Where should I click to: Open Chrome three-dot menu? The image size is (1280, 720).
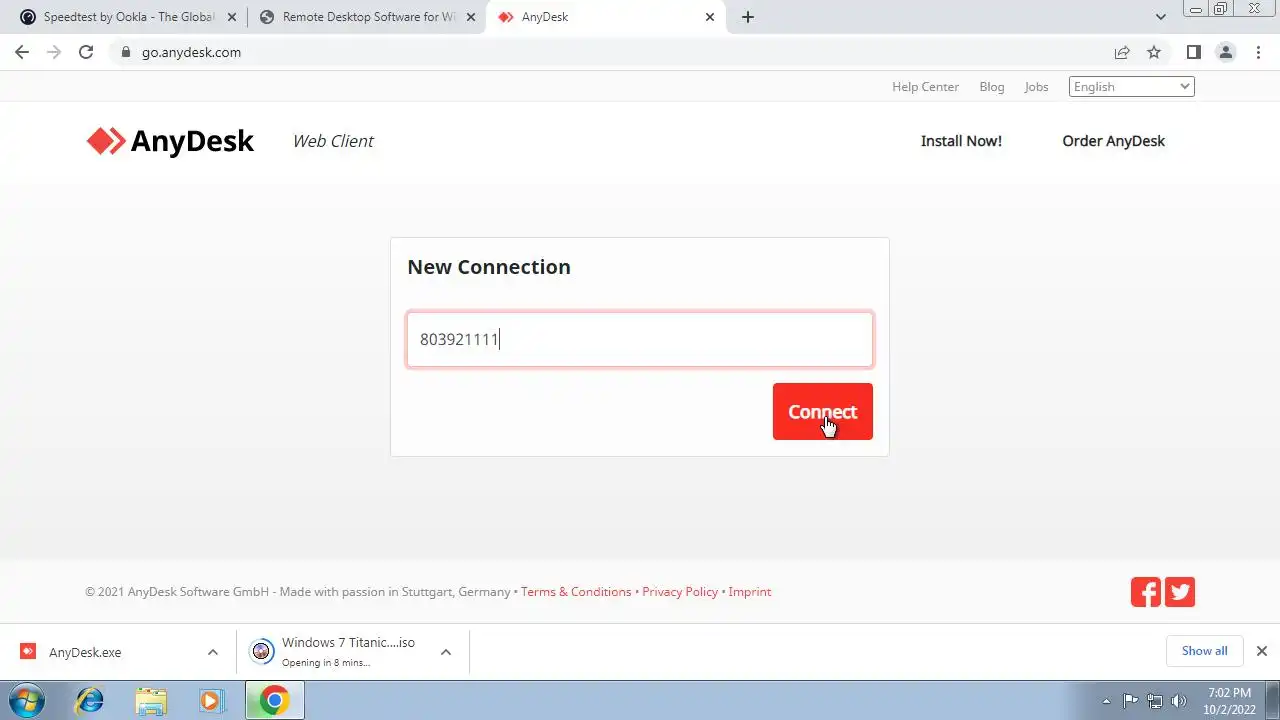coord(1257,52)
